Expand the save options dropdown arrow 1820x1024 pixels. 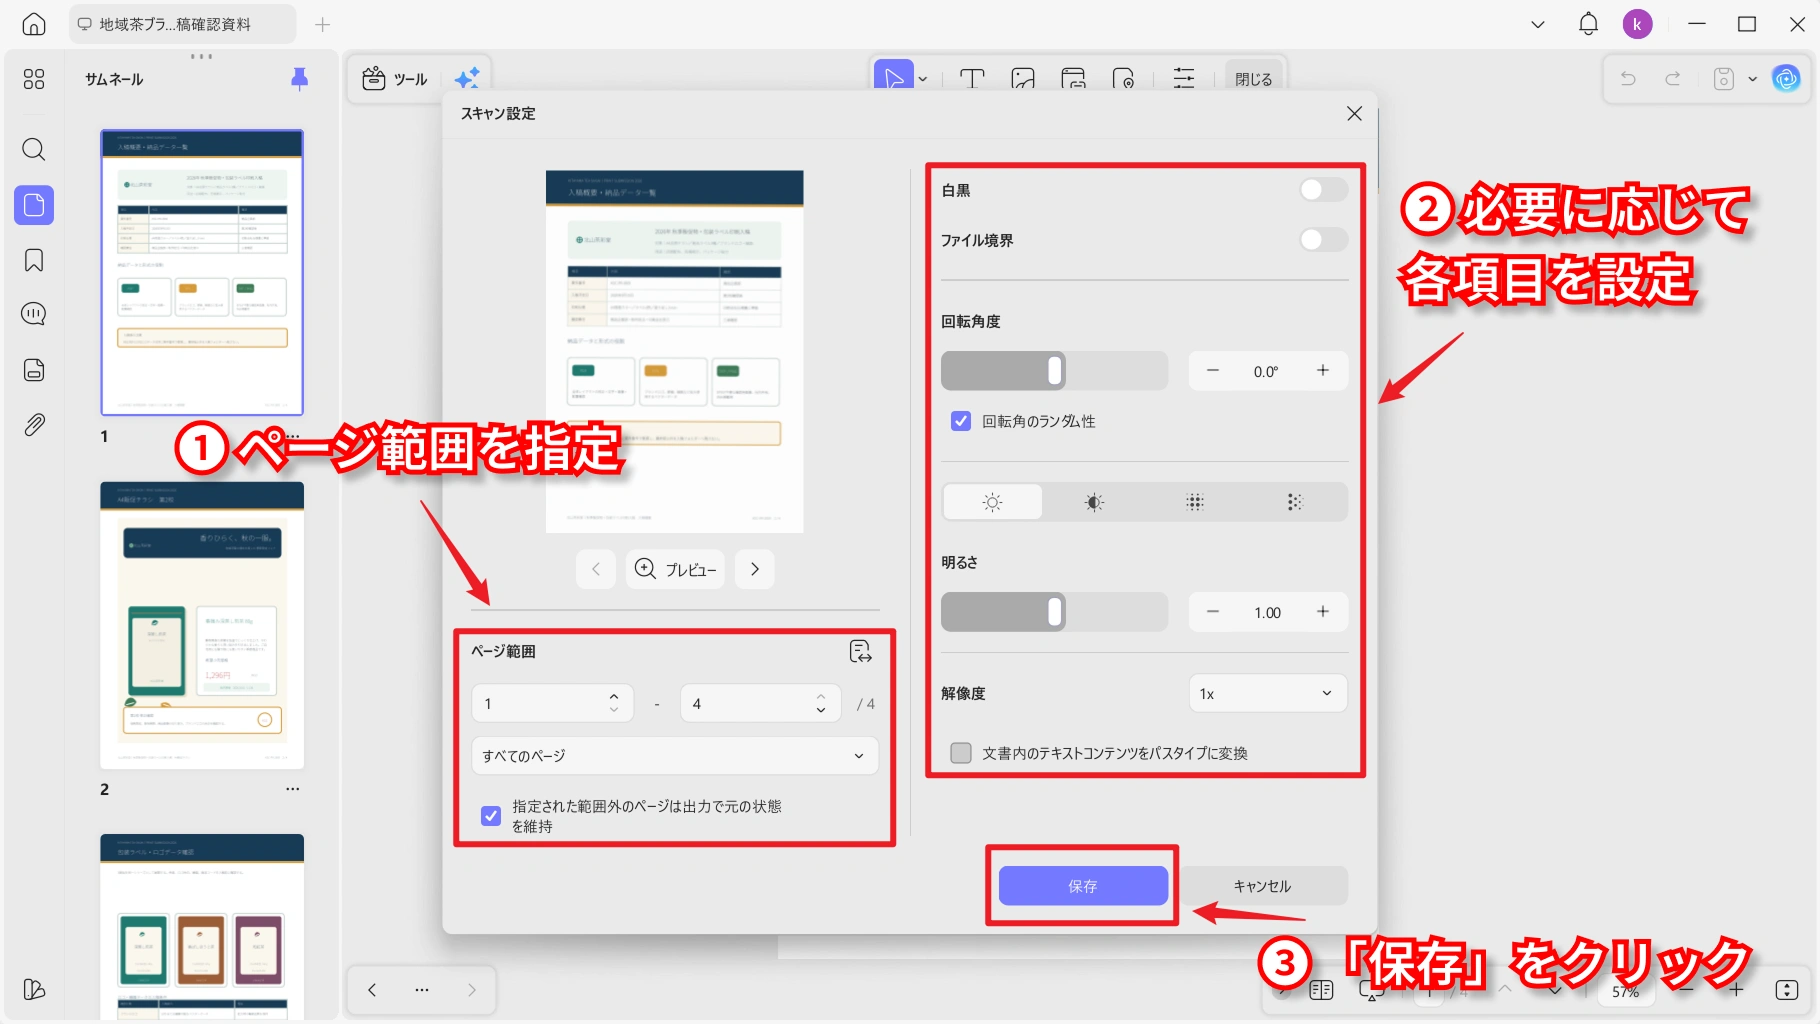point(1752,78)
